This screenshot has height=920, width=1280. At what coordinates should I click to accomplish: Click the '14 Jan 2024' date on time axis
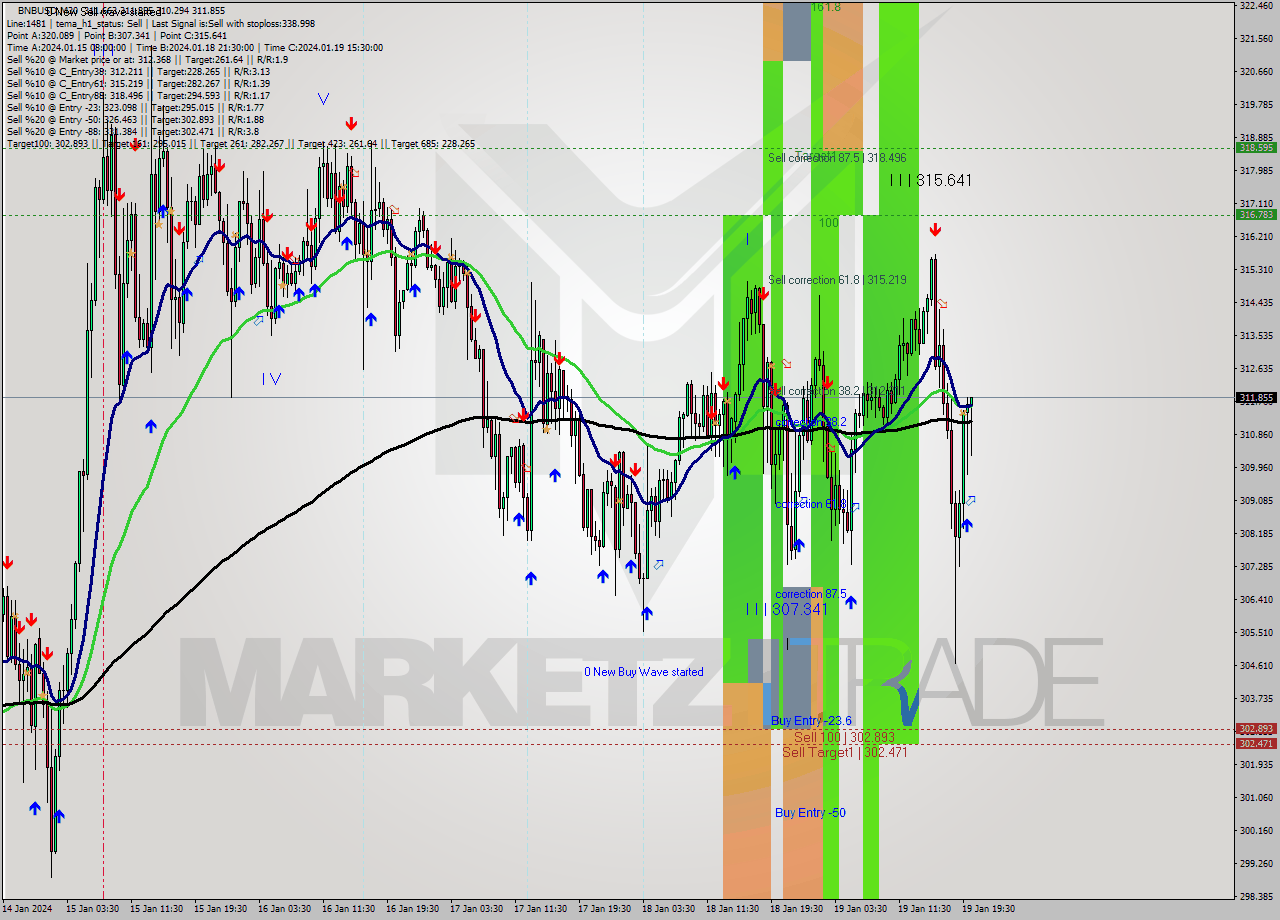click(x=26, y=909)
